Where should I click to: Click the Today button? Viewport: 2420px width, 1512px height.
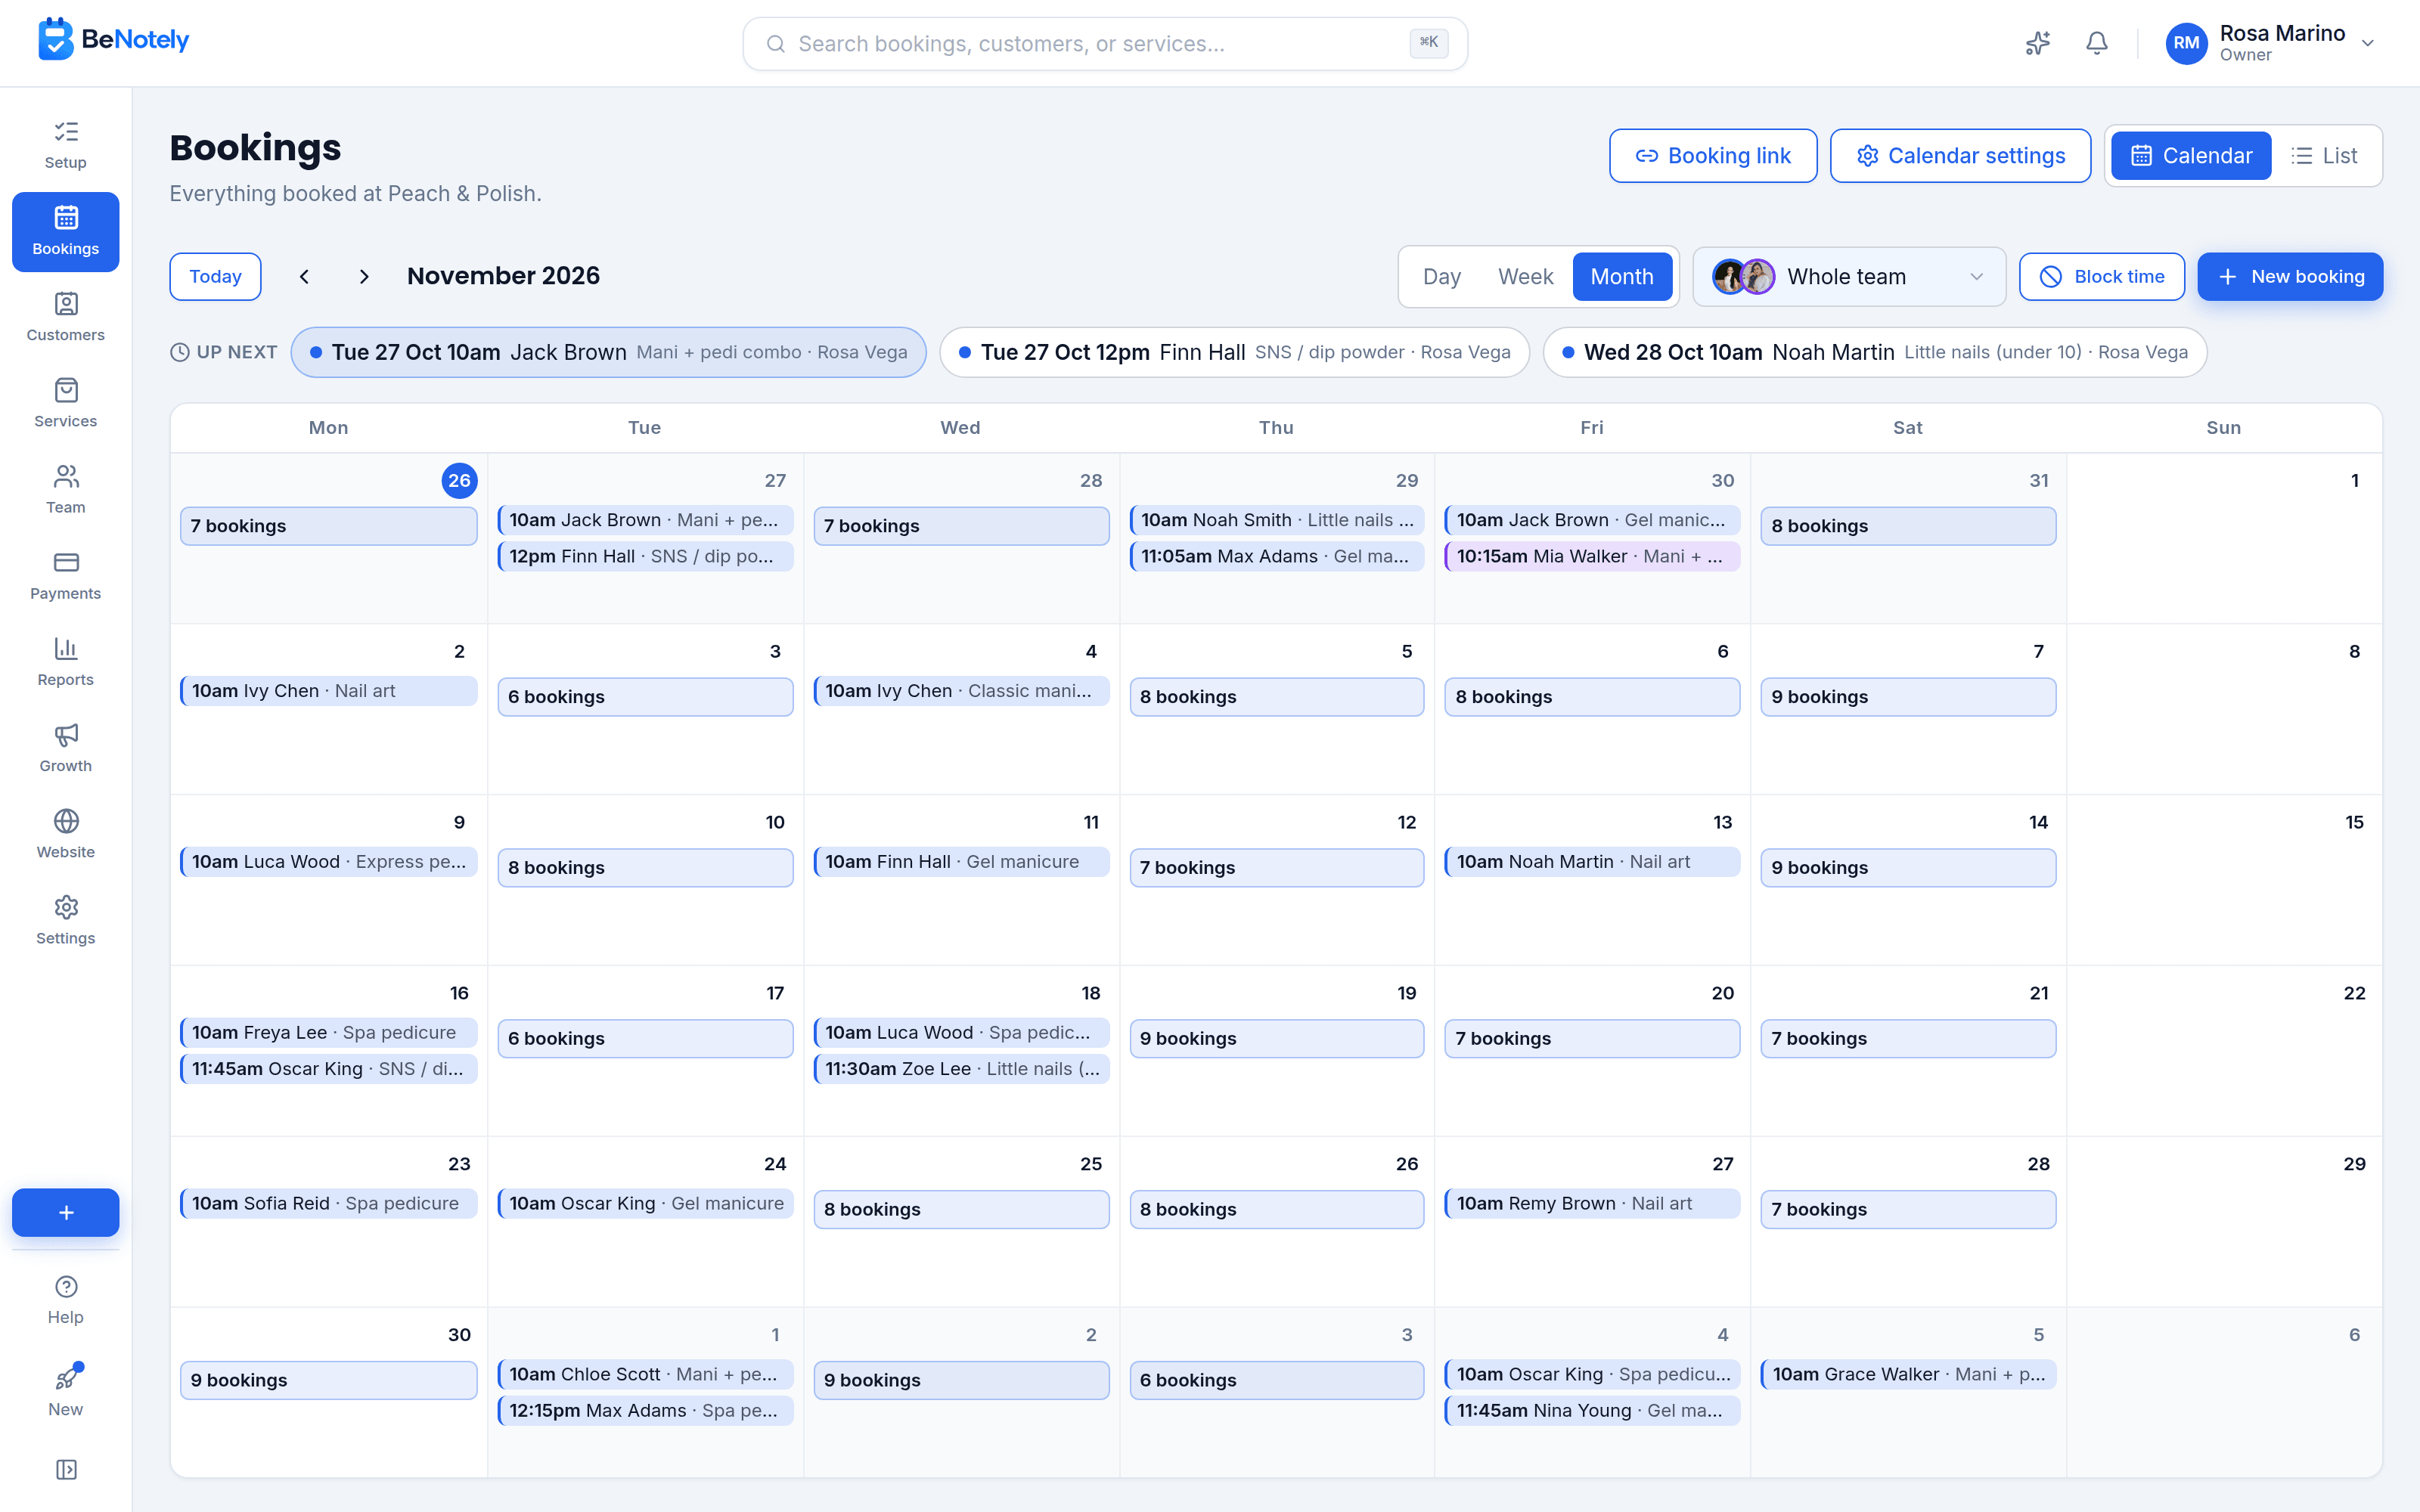(x=215, y=277)
